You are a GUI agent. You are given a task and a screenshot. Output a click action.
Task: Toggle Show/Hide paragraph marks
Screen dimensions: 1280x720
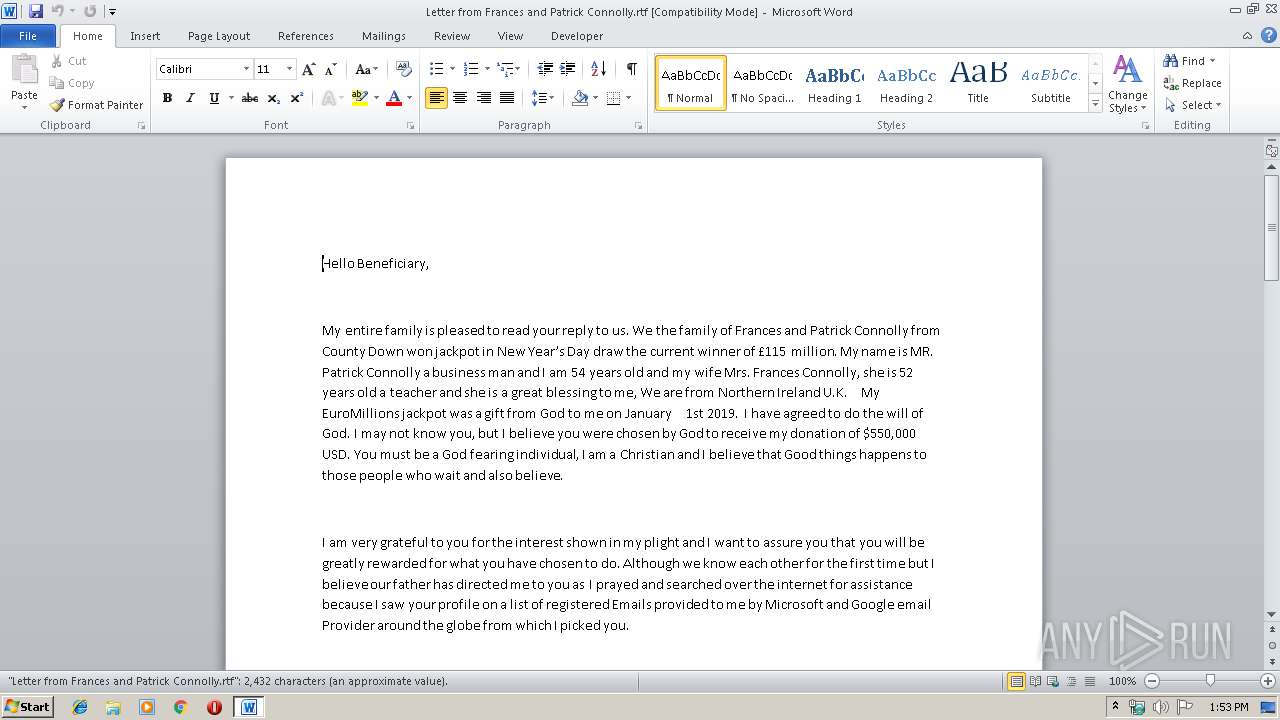[631, 69]
